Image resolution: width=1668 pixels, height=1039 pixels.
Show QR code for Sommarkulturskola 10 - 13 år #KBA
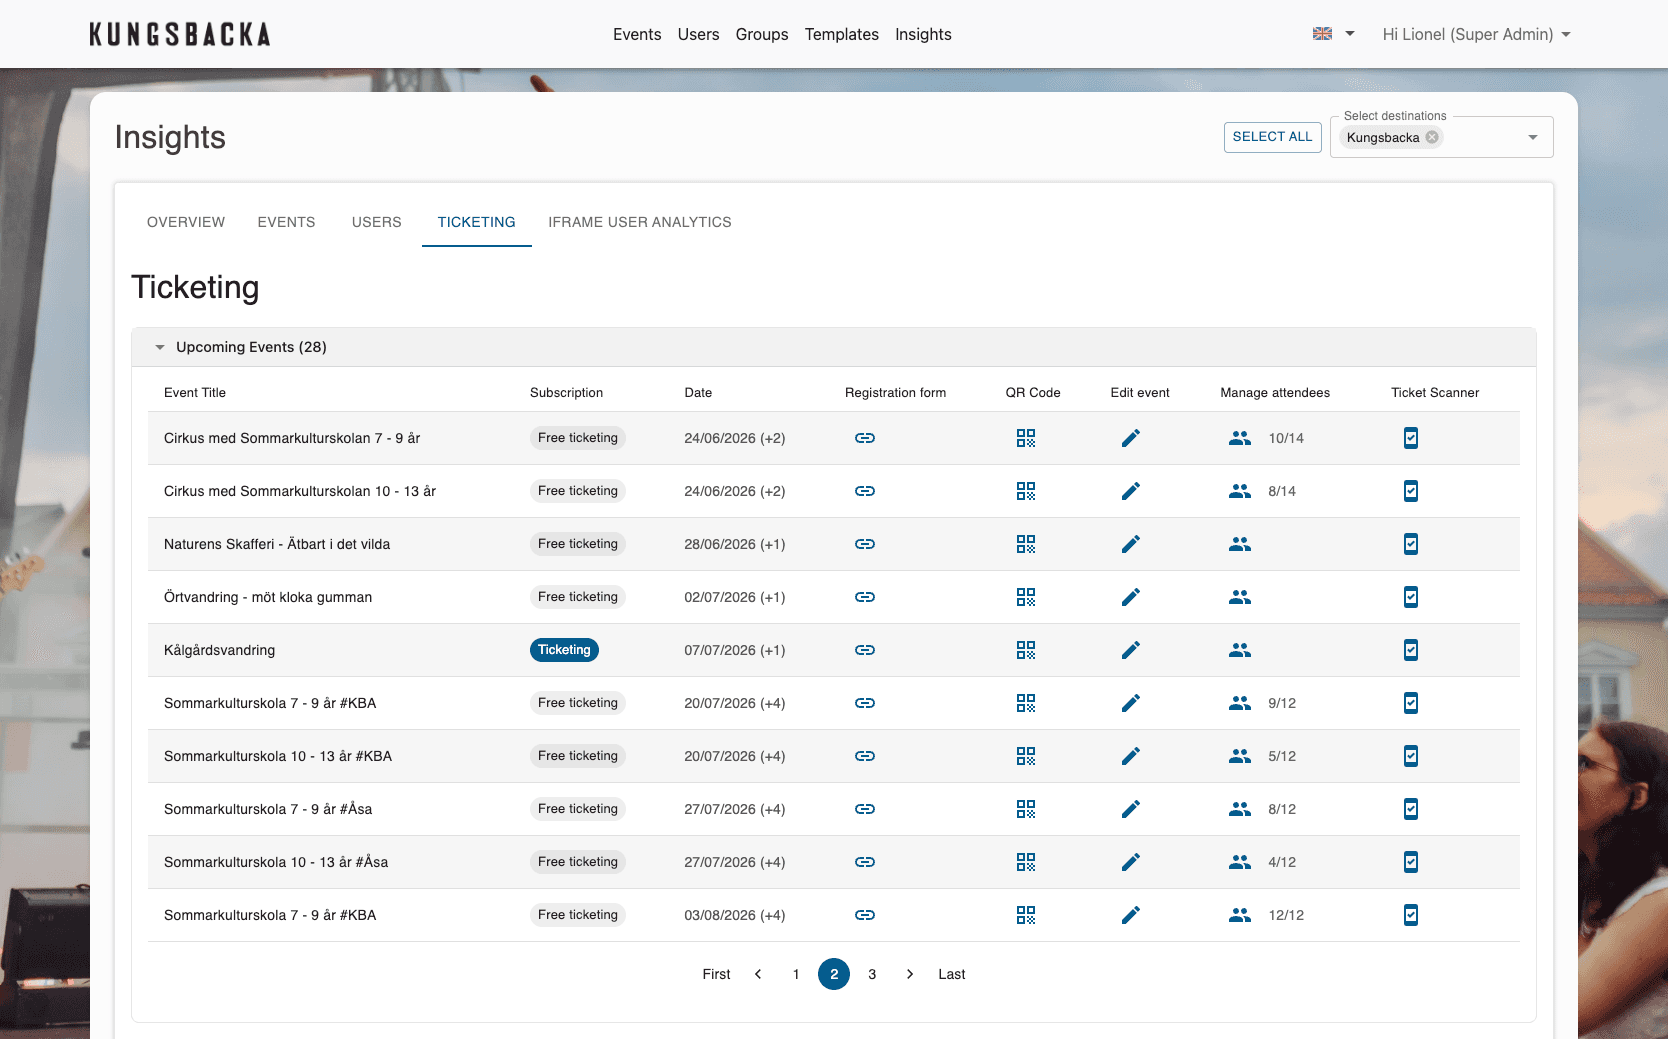pyautogui.click(x=1026, y=756)
